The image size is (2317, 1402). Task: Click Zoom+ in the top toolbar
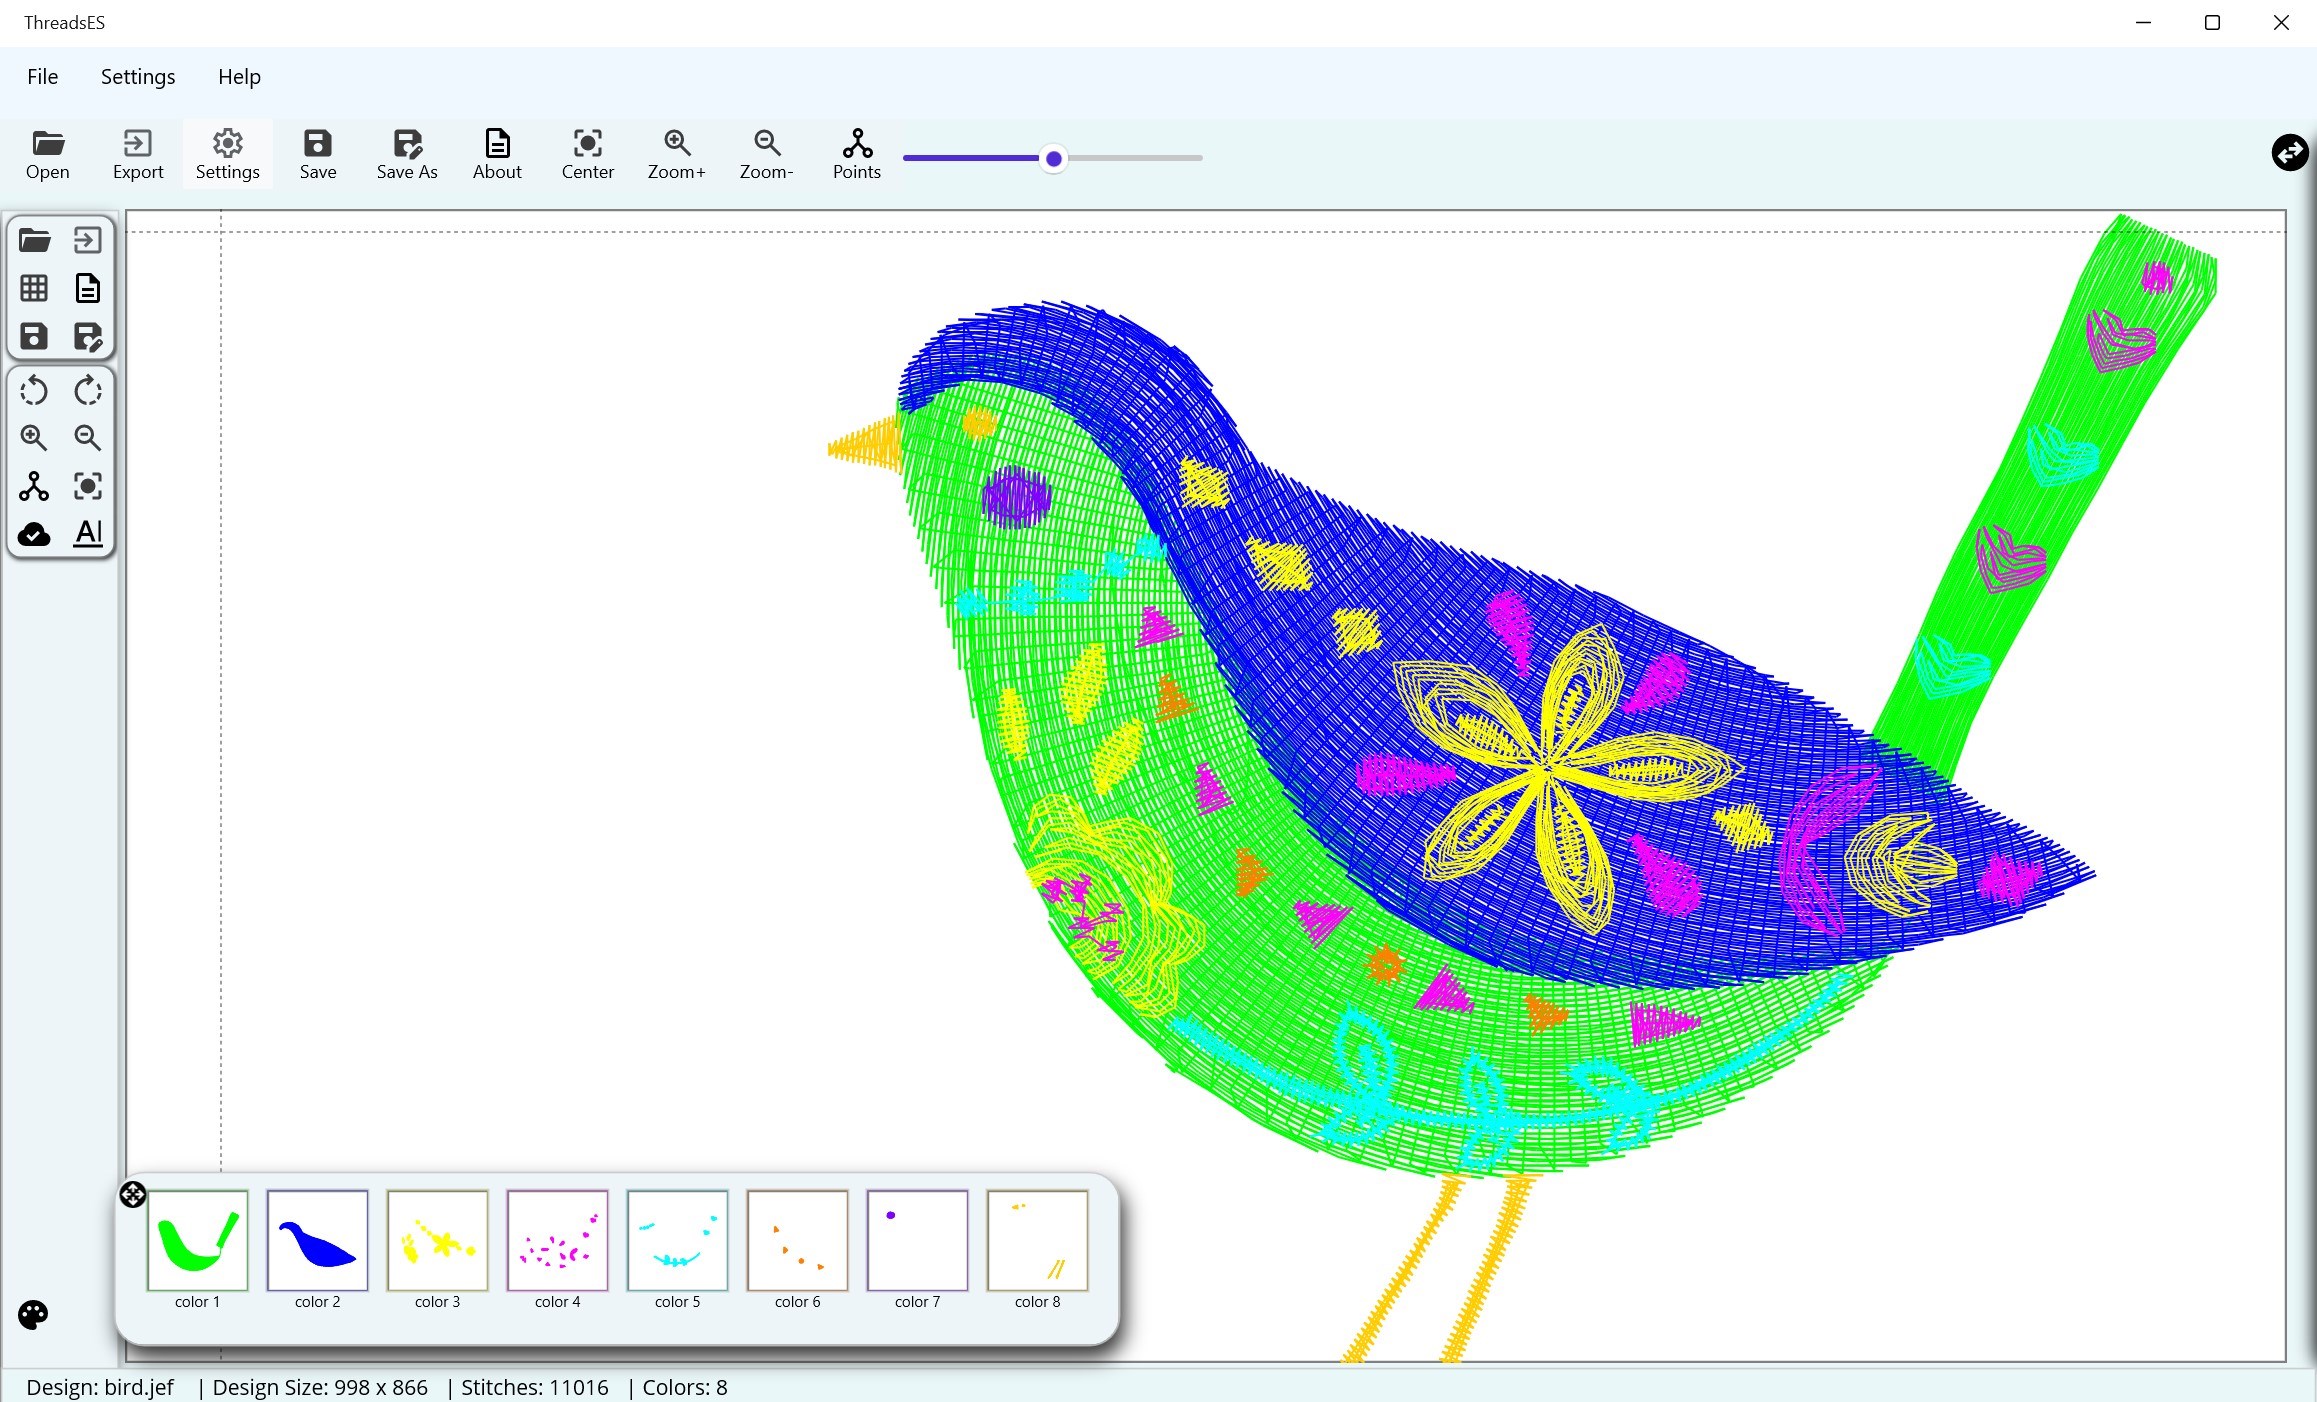[x=676, y=155]
